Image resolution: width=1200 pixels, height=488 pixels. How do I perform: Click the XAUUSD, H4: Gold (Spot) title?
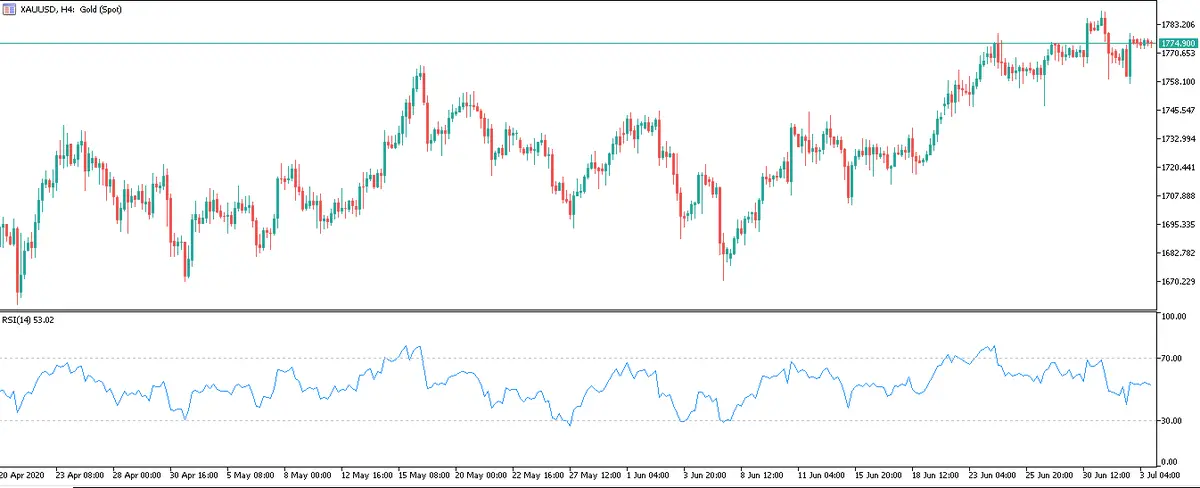point(70,8)
